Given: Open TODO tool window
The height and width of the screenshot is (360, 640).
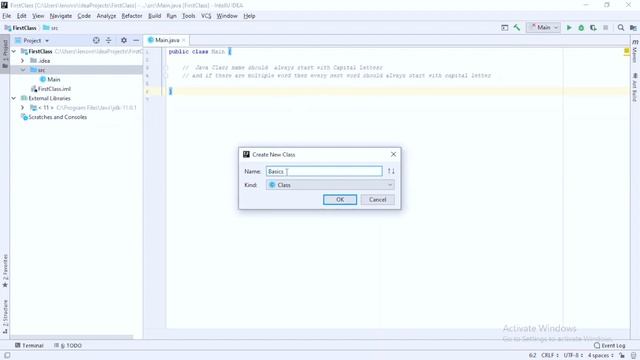Looking at the screenshot, I should coord(68,345).
